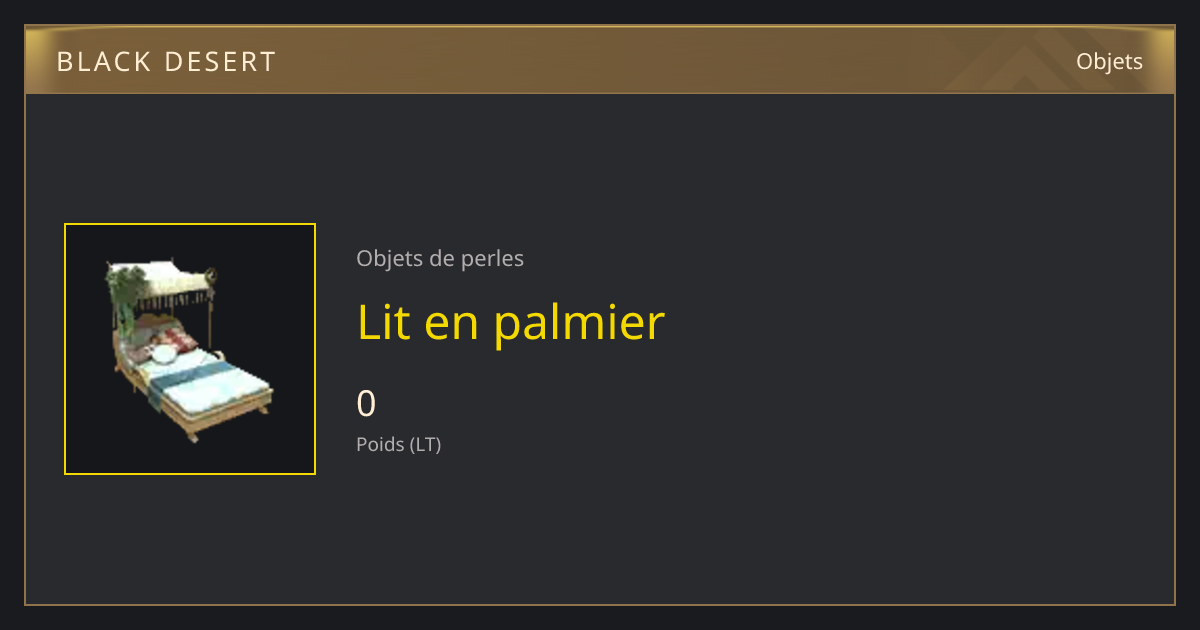Click the palm bed item icon
The image size is (1200, 630).
point(189,350)
